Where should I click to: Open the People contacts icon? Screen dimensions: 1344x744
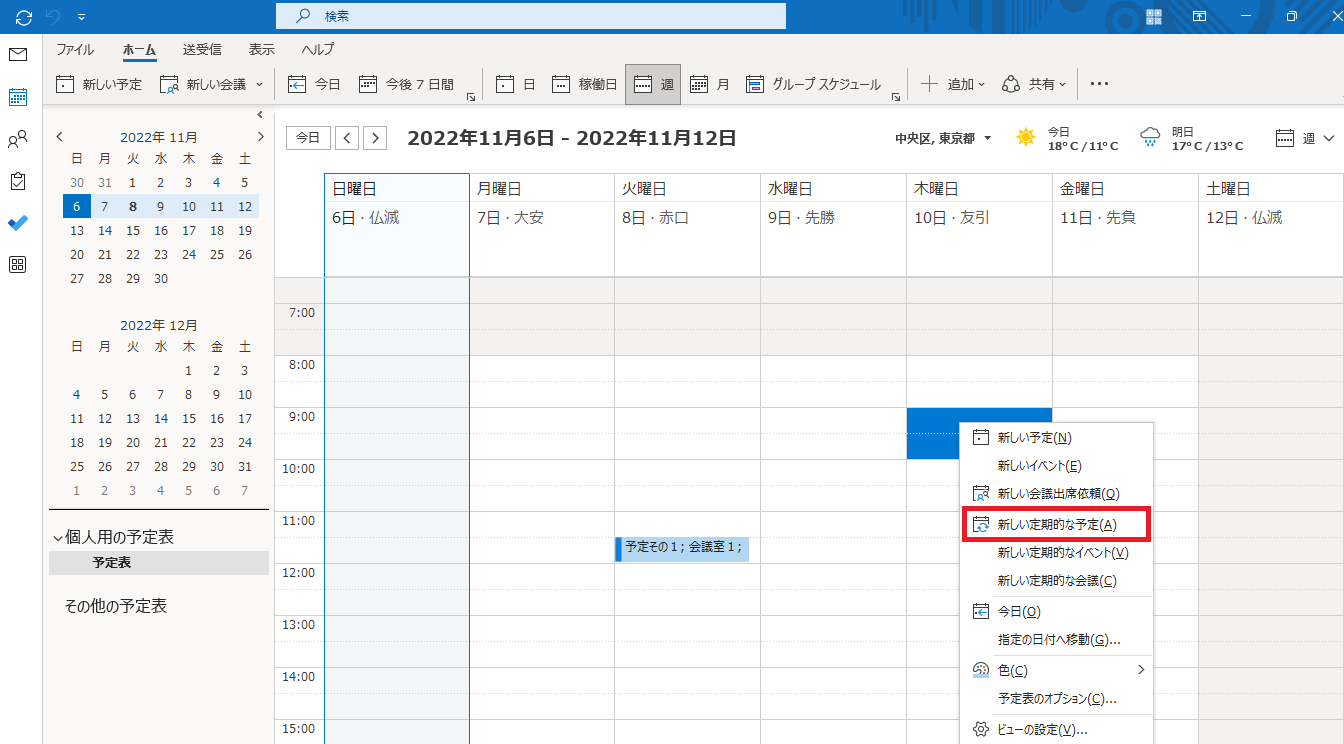(x=18, y=140)
